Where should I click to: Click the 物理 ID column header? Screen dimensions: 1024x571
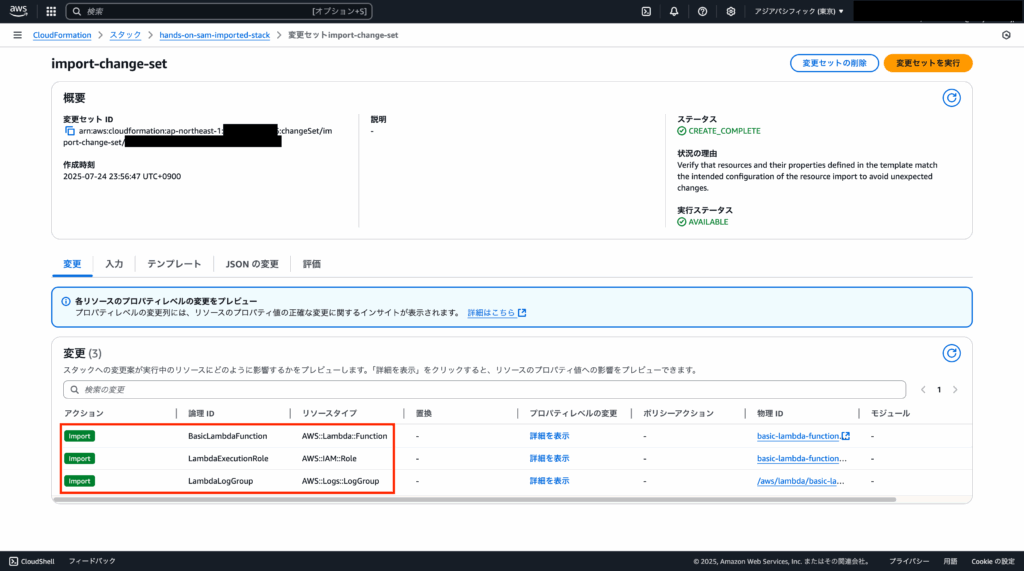[x=770, y=414]
